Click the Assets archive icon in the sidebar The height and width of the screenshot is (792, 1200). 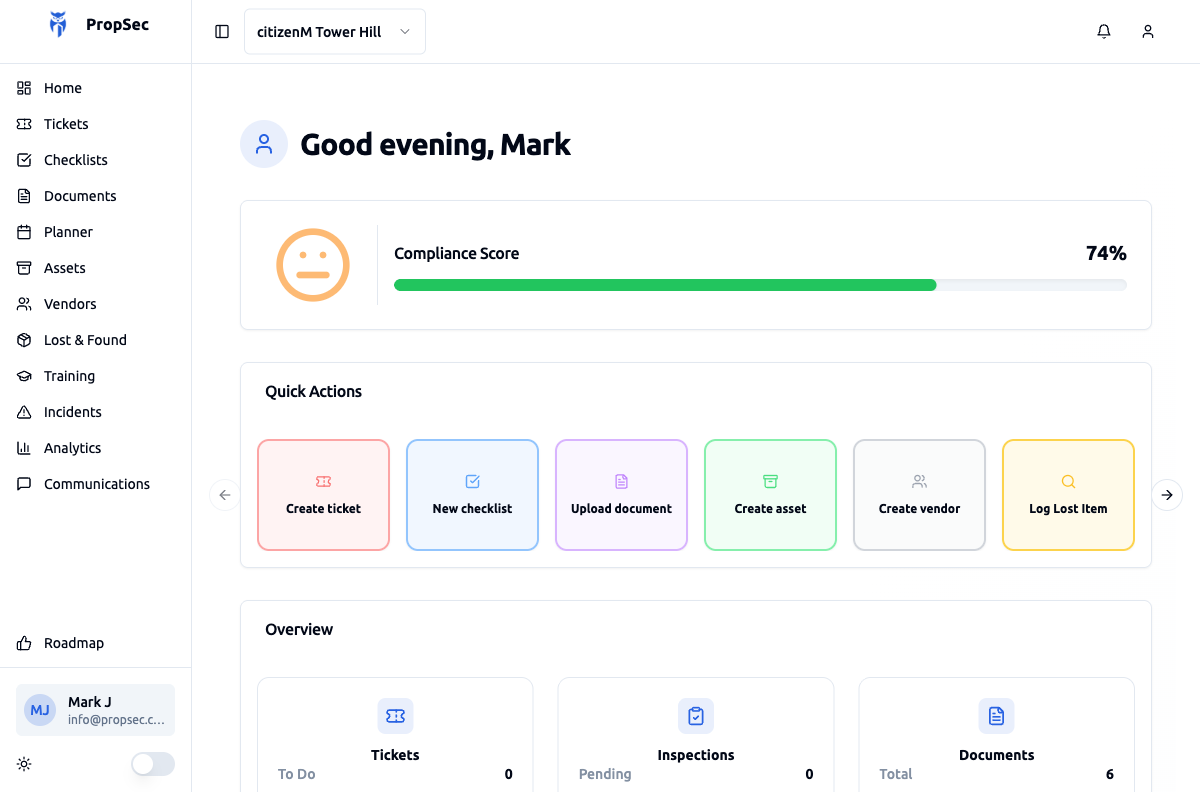24,268
